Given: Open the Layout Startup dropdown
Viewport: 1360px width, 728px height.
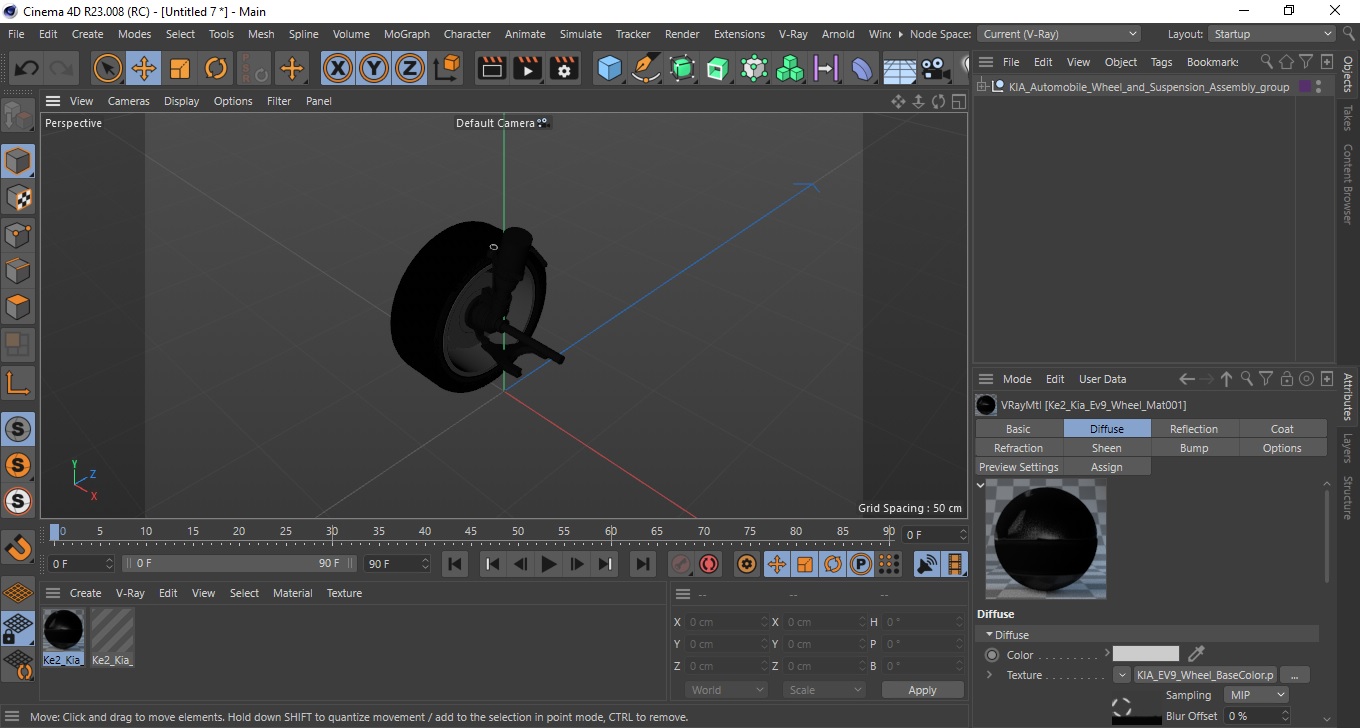Looking at the screenshot, I should (1272, 34).
